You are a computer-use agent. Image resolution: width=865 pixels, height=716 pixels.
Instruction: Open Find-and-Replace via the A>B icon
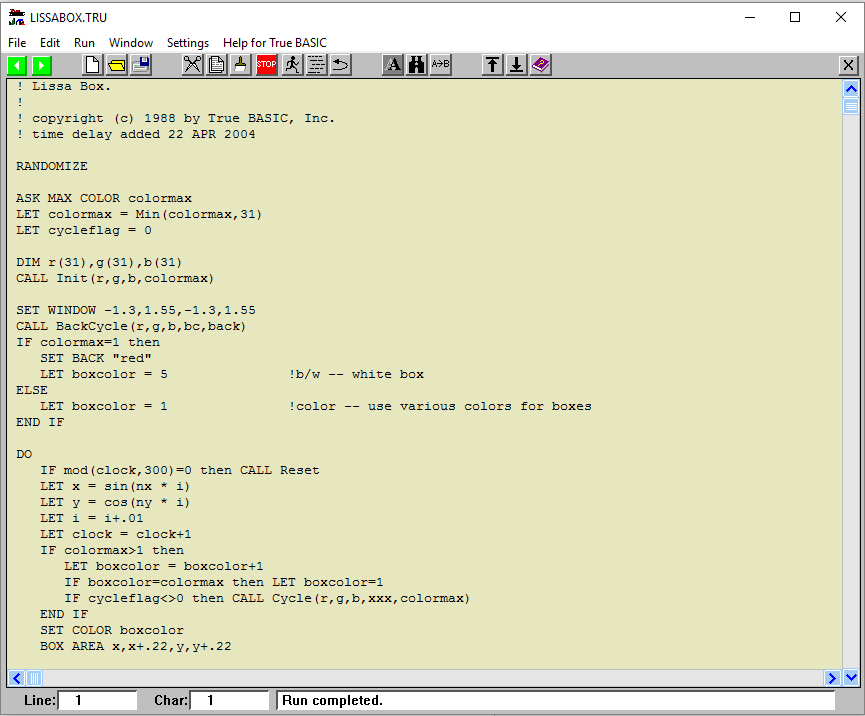pyautogui.click(x=440, y=64)
